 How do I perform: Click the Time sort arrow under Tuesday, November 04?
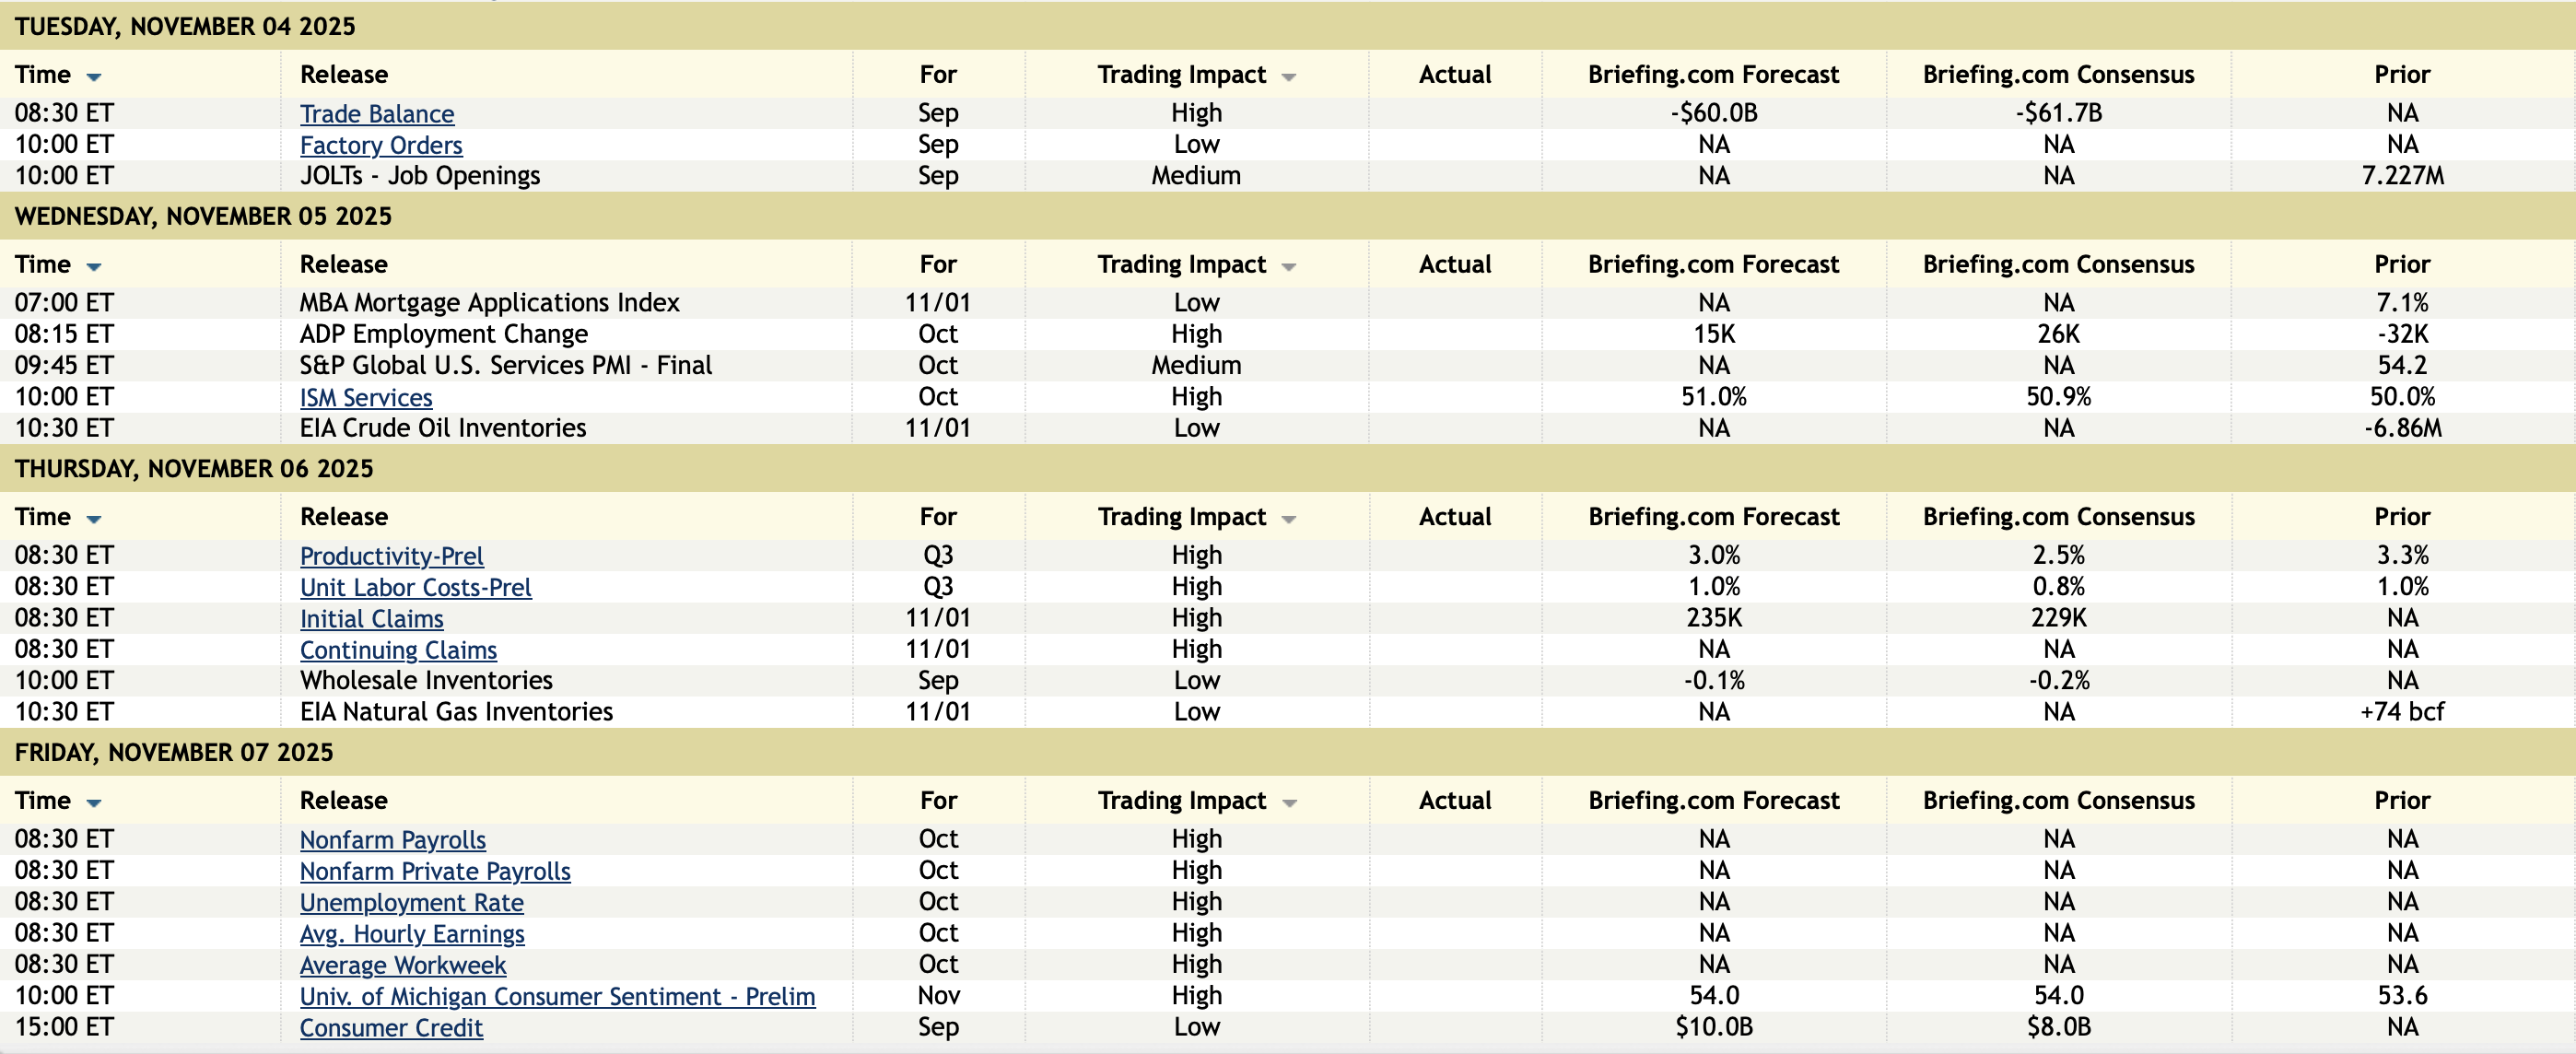[x=94, y=77]
